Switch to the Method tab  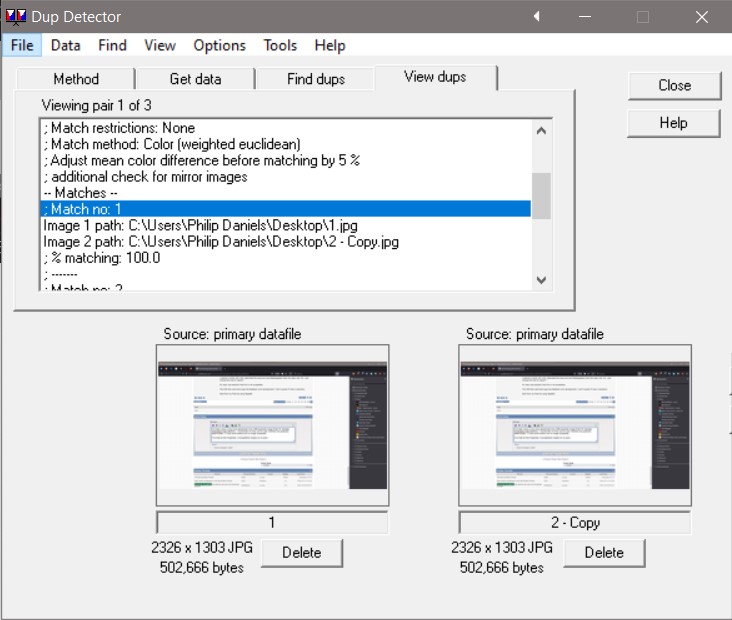click(76, 79)
